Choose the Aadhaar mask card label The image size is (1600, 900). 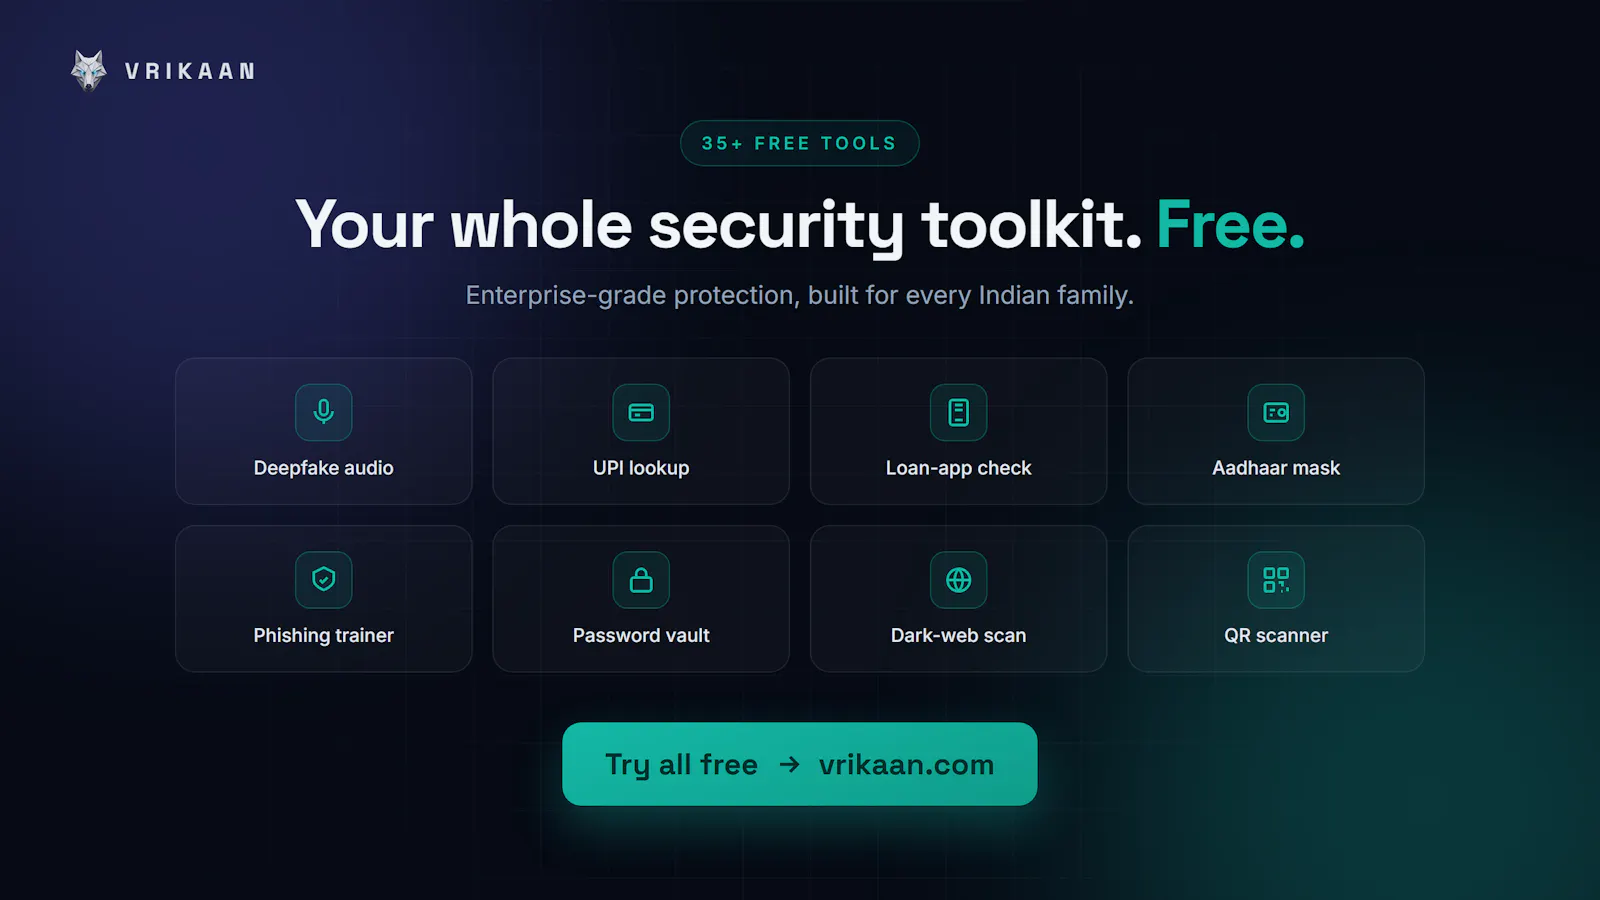1276,468
